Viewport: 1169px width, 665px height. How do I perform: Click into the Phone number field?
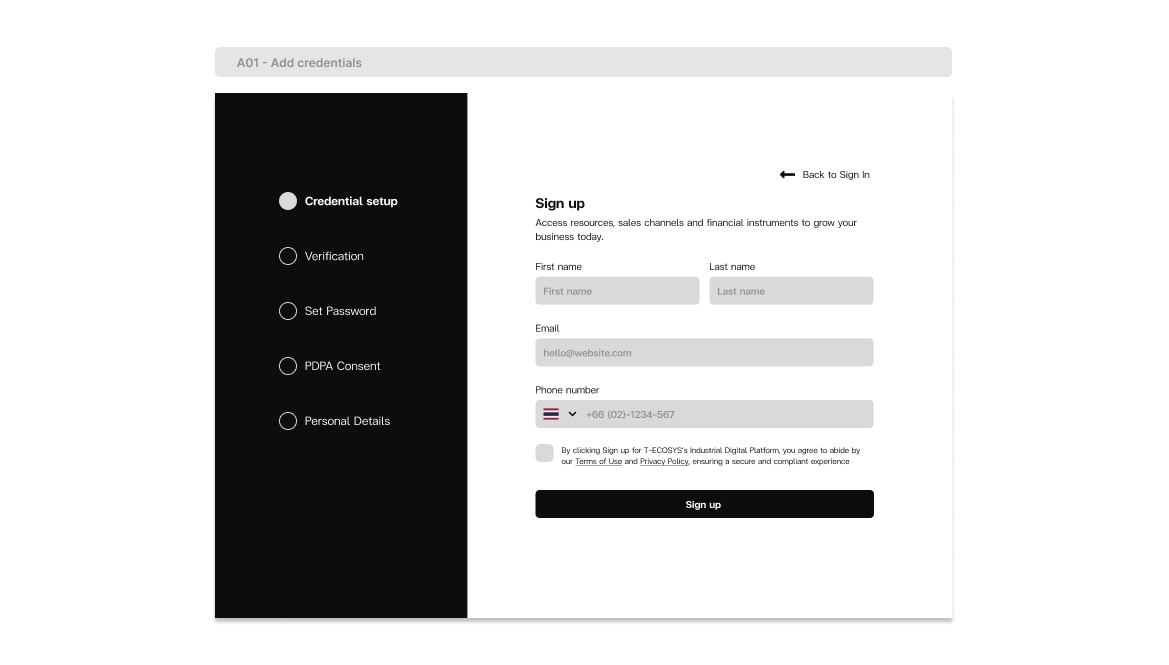(x=725, y=414)
